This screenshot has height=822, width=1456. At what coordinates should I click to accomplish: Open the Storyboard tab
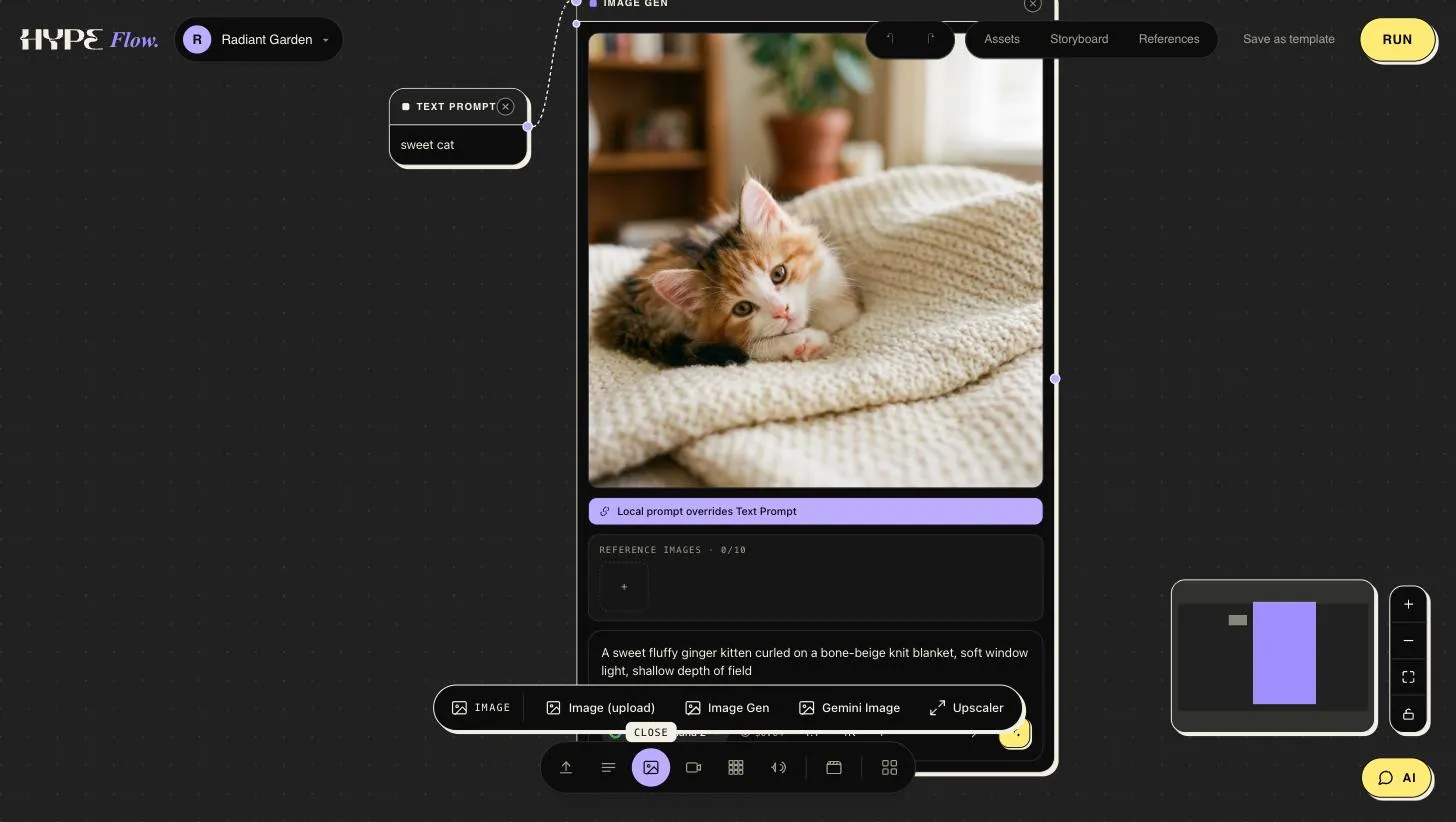point(1079,39)
